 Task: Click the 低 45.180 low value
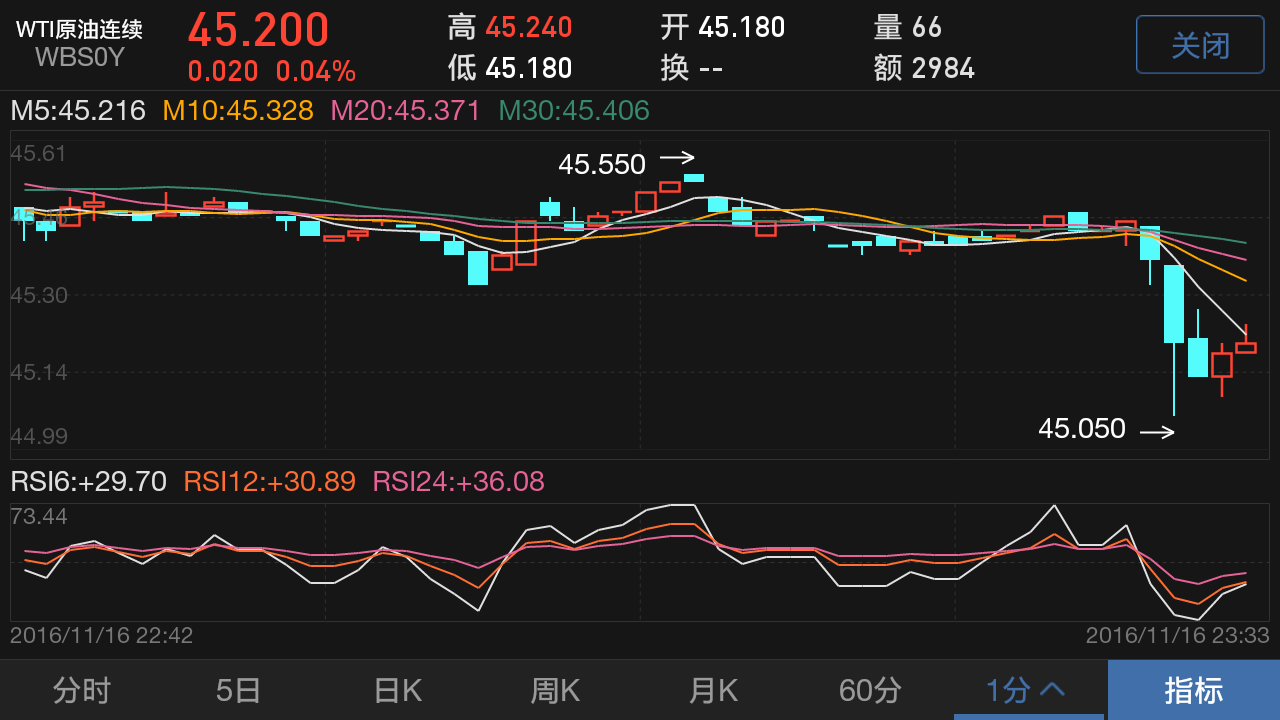[x=510, y=68]
